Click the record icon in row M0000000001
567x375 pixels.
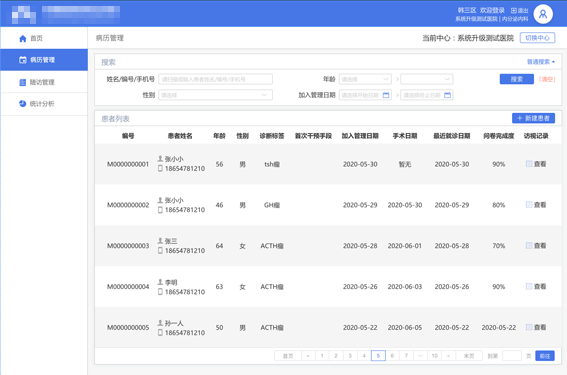pos(529,164)
